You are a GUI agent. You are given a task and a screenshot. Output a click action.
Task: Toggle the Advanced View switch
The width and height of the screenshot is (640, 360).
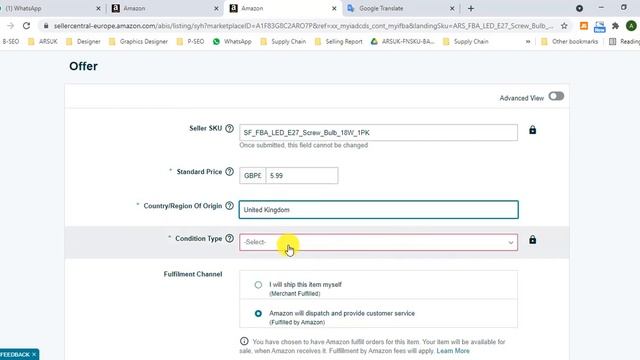point(556,96)
